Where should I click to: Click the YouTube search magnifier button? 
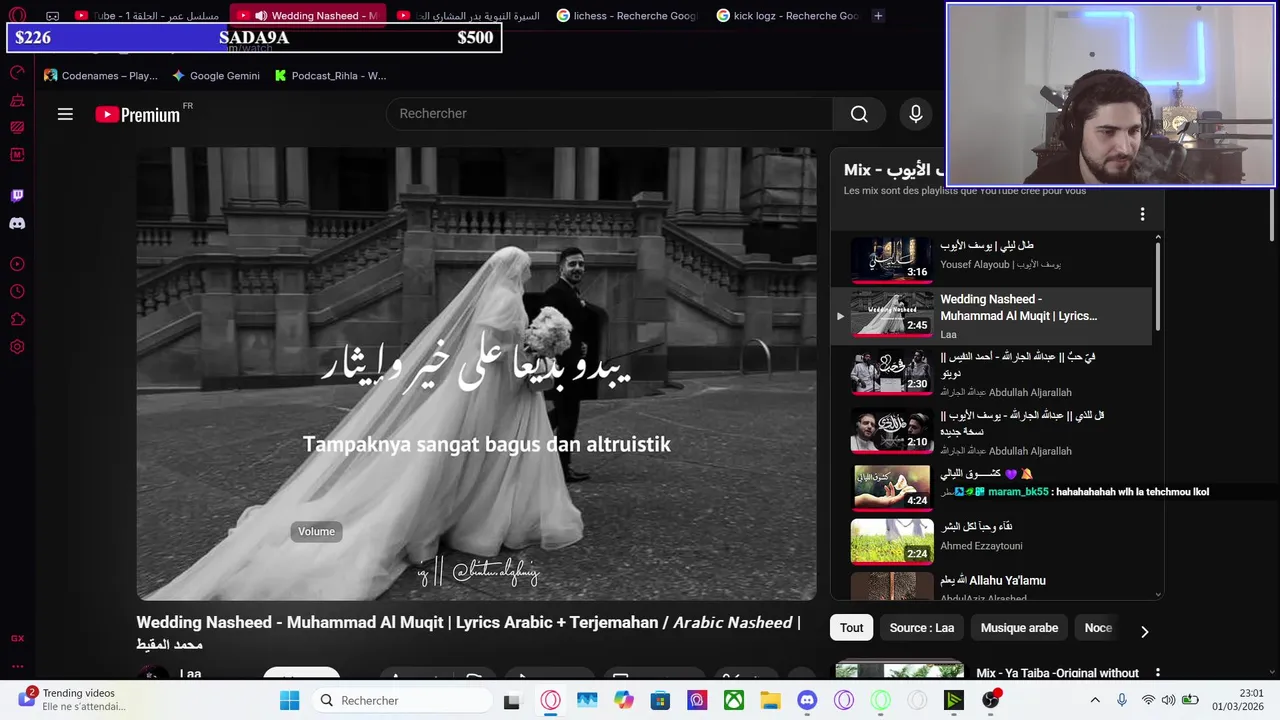point(859,114)
